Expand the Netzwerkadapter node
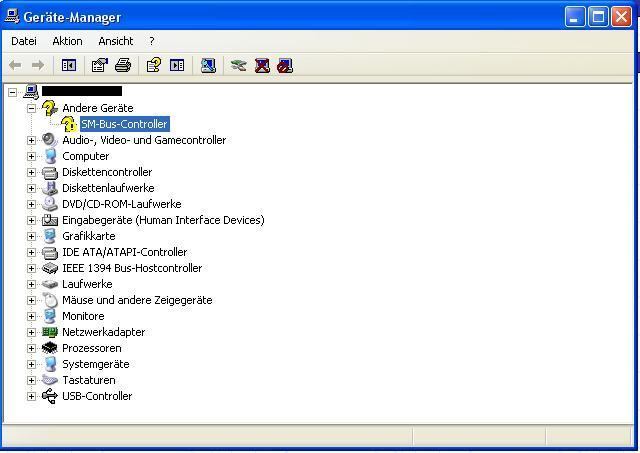The width and height of the screenshot is (640, 453). (31, 332)
